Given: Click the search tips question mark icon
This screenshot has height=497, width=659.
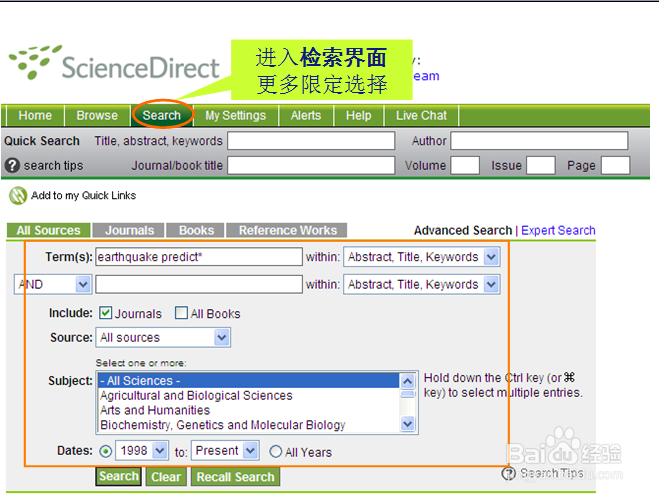Looking at the screenshot, I should (12, 165).
